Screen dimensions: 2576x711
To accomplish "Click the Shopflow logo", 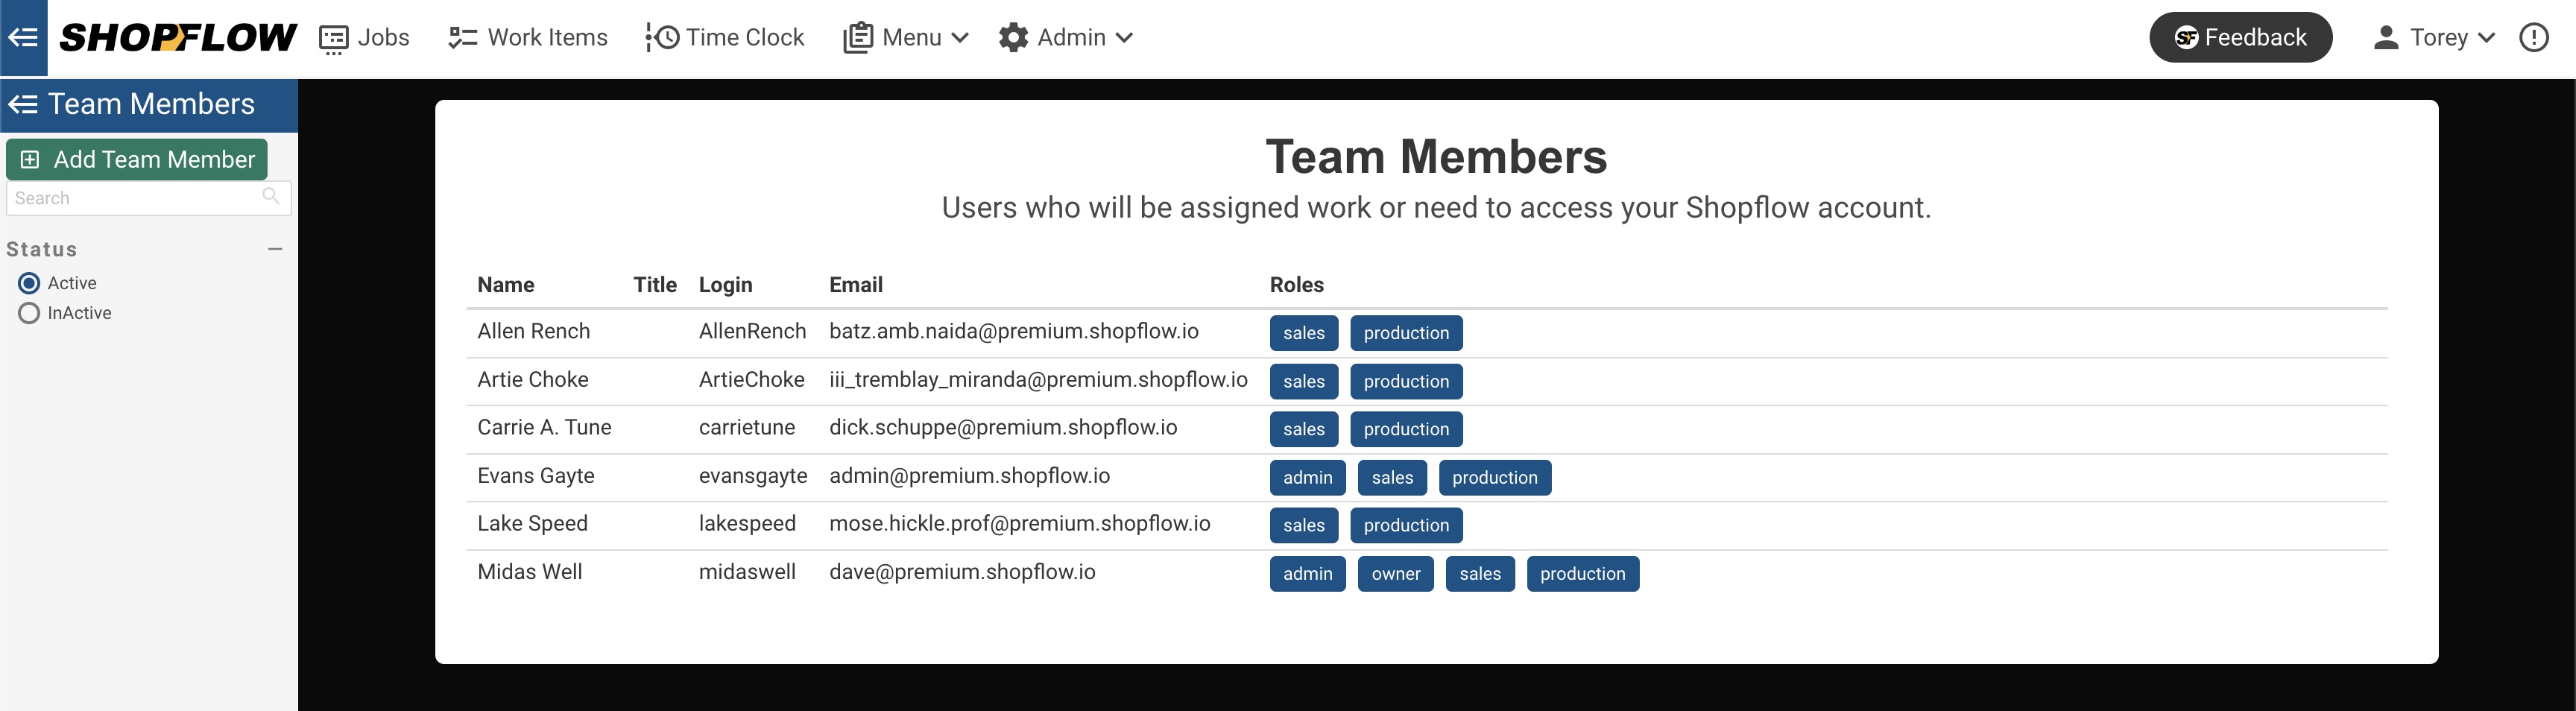I will tap(178, 38).
